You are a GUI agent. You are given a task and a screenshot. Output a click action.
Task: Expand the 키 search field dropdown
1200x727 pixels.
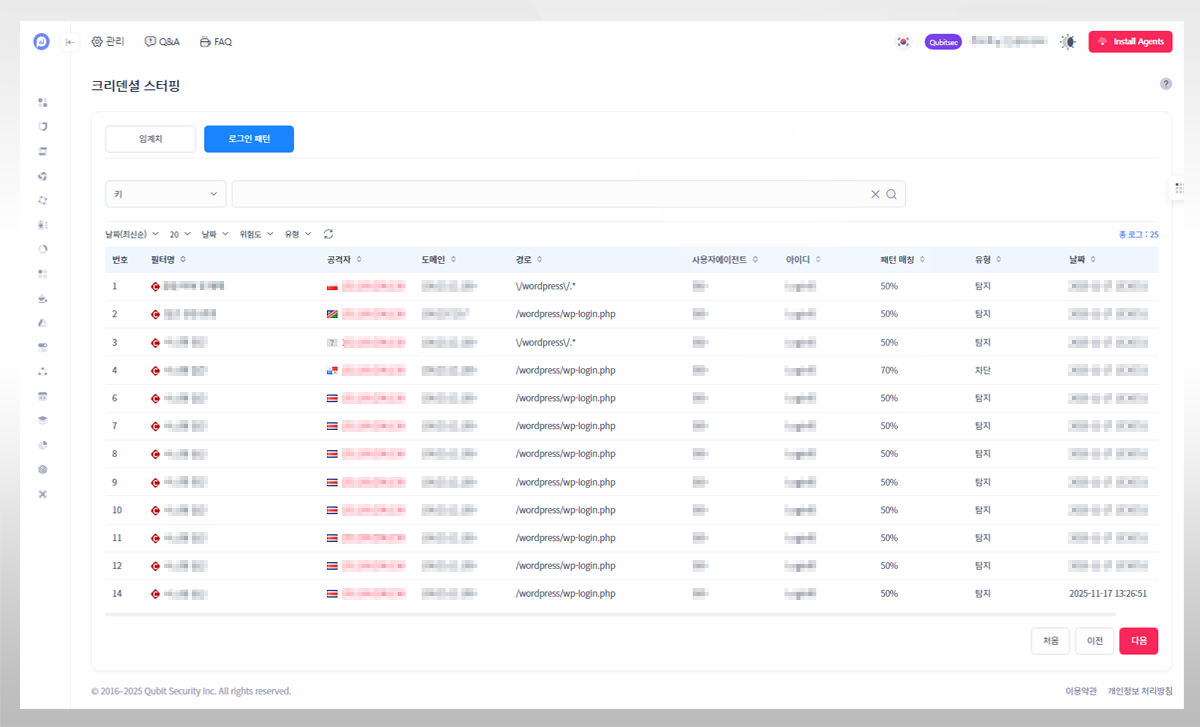click(x=166, y=194)
